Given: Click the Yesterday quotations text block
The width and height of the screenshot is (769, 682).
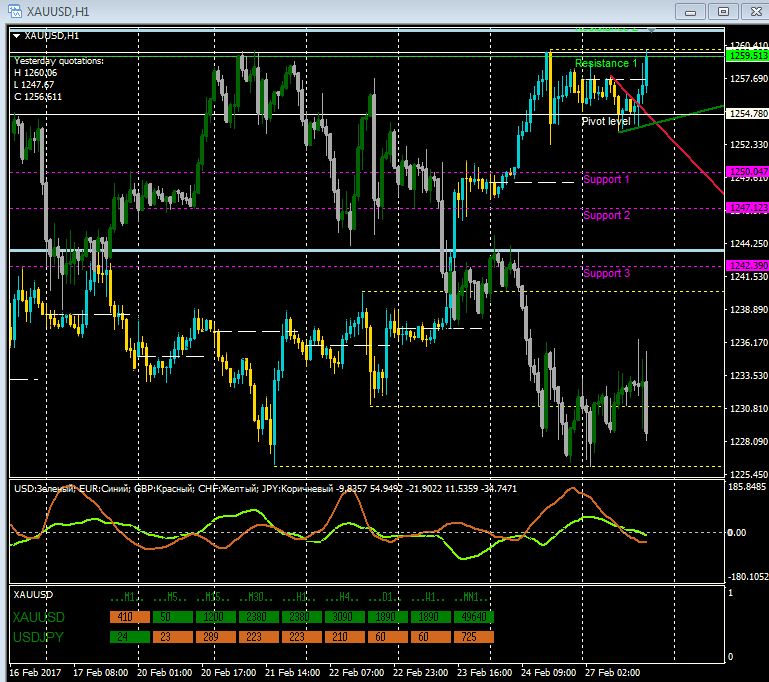Looking at the screenshot, I should [59, 78].
